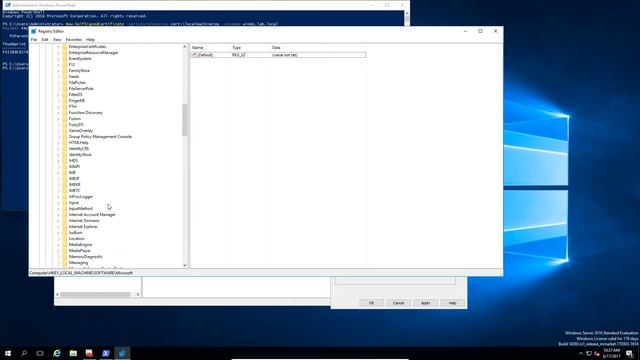Click the FilePicker folder icon
The image size is (640, 360).
64,82
